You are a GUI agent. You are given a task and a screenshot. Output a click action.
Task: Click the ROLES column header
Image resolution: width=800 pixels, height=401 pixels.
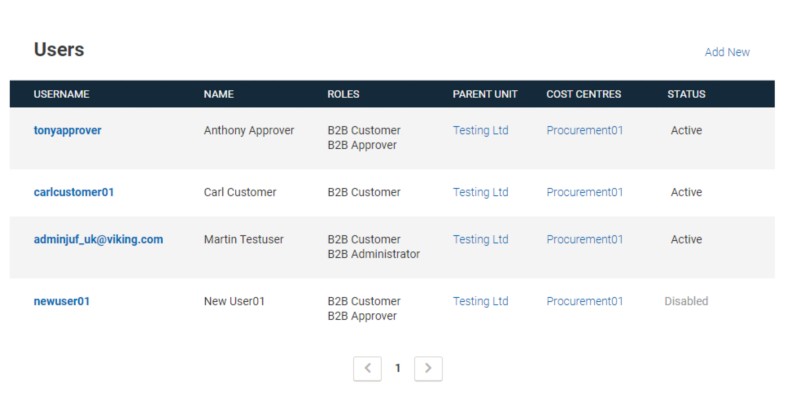click(x=343, y=94)
